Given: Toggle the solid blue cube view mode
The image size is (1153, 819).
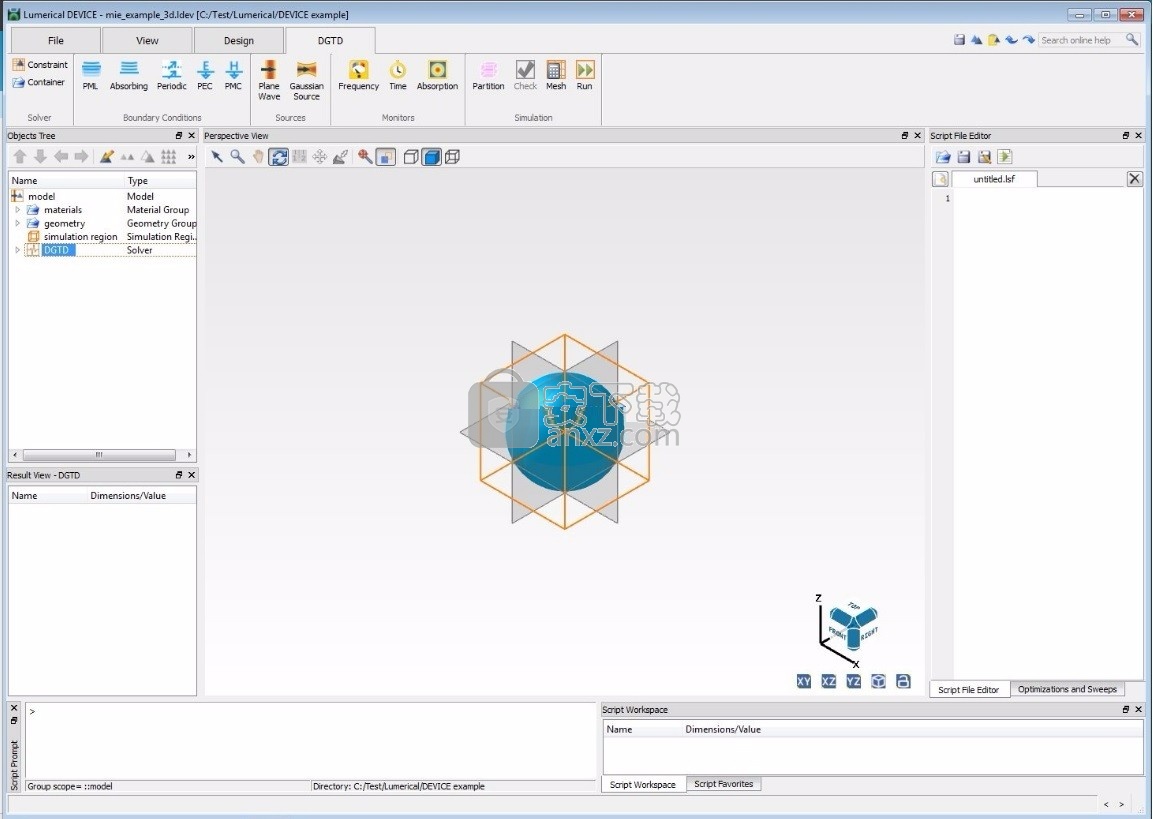Looking at the screenshot, I should [432, 157].
